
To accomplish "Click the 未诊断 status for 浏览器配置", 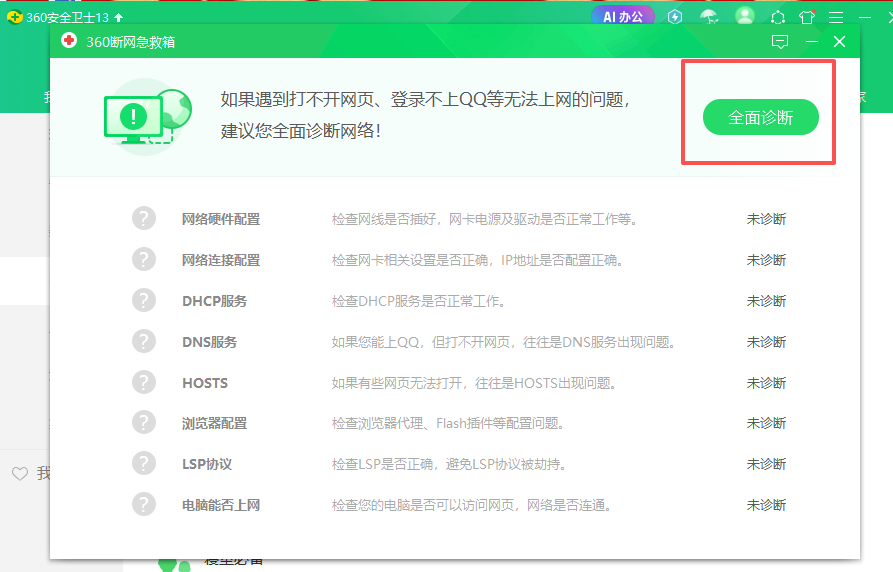I will pyautogui.click(x=766, y=424).
